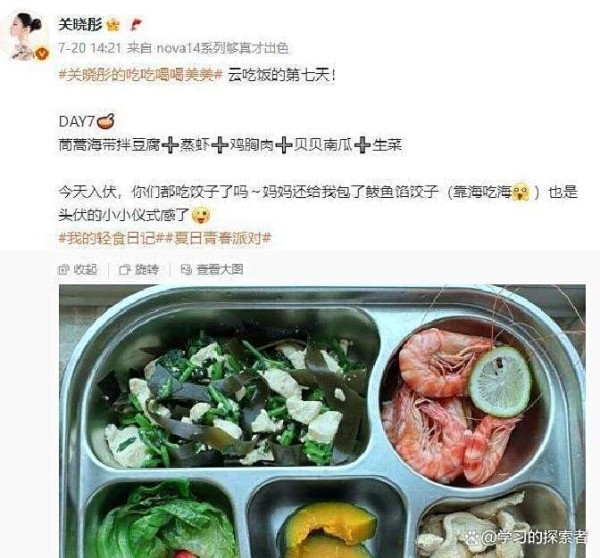Open the 关晓彤 username link
The image size is (600, 558).
pyautogui.click(x=80, y=25)
